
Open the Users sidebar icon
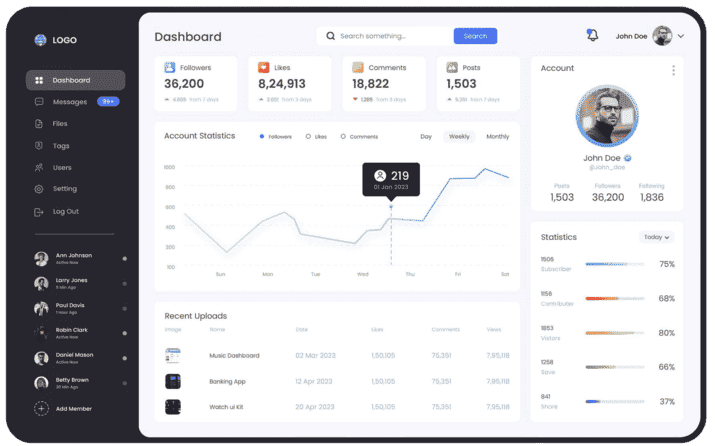tap(39, 168)
